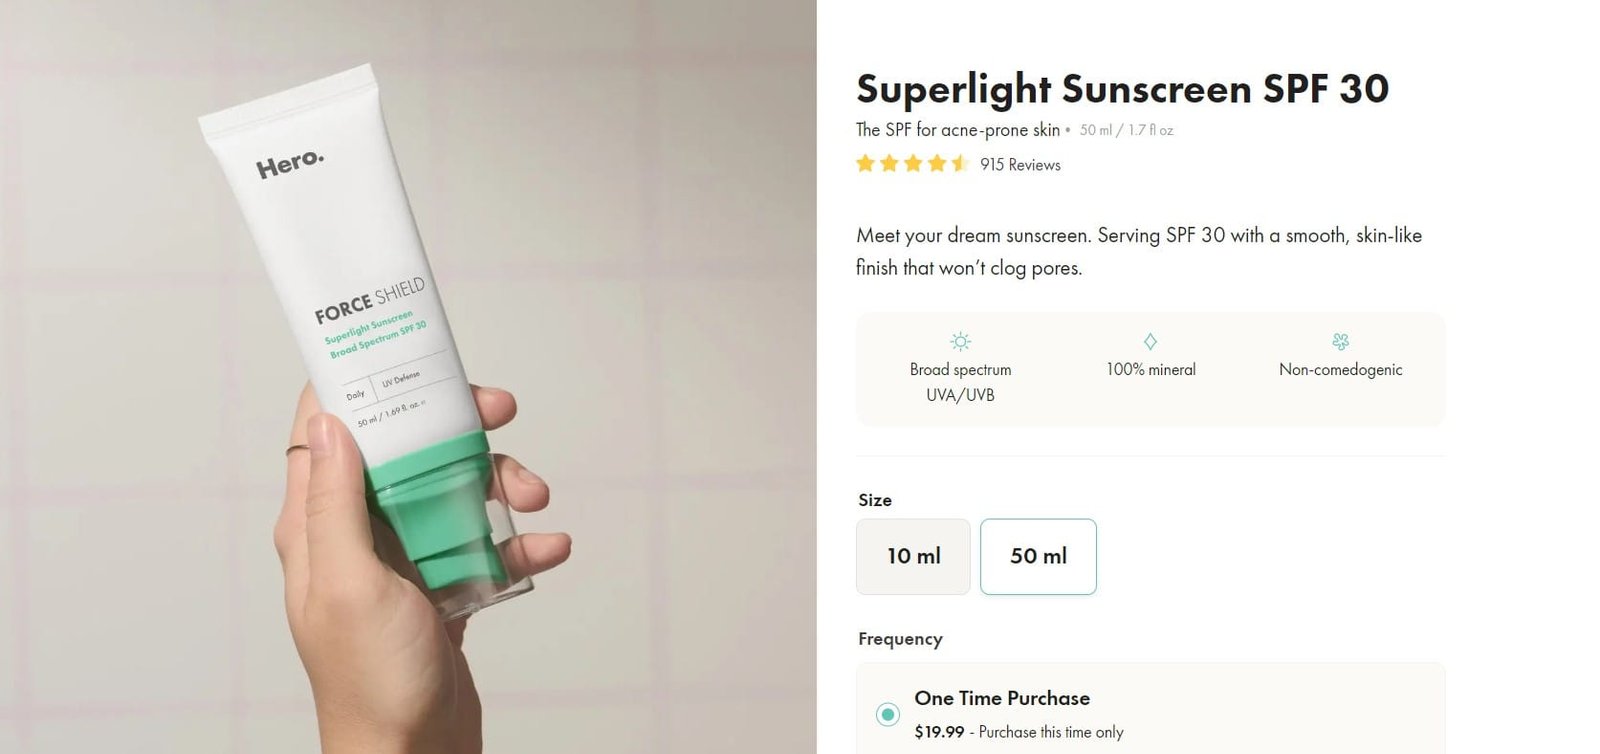Image resolution: width=1600 pixels, height=754 pixels.
Task: Click the star icons next to the review count
Action: (912, 163)
